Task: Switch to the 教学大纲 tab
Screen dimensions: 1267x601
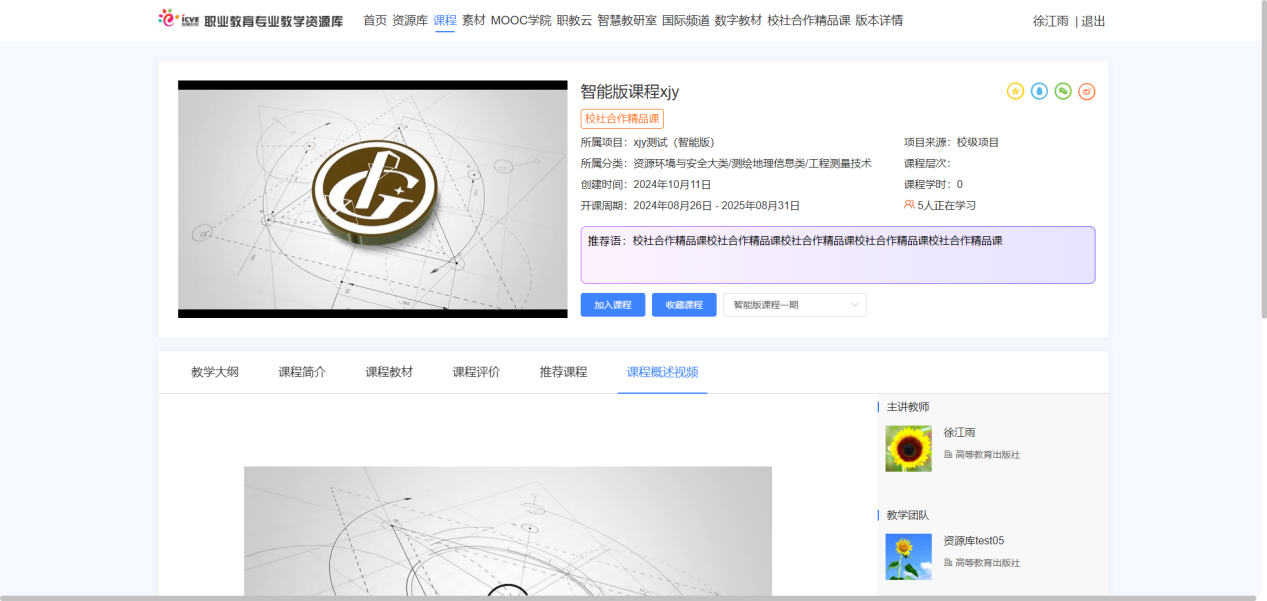Action: [x=215, y=372]
